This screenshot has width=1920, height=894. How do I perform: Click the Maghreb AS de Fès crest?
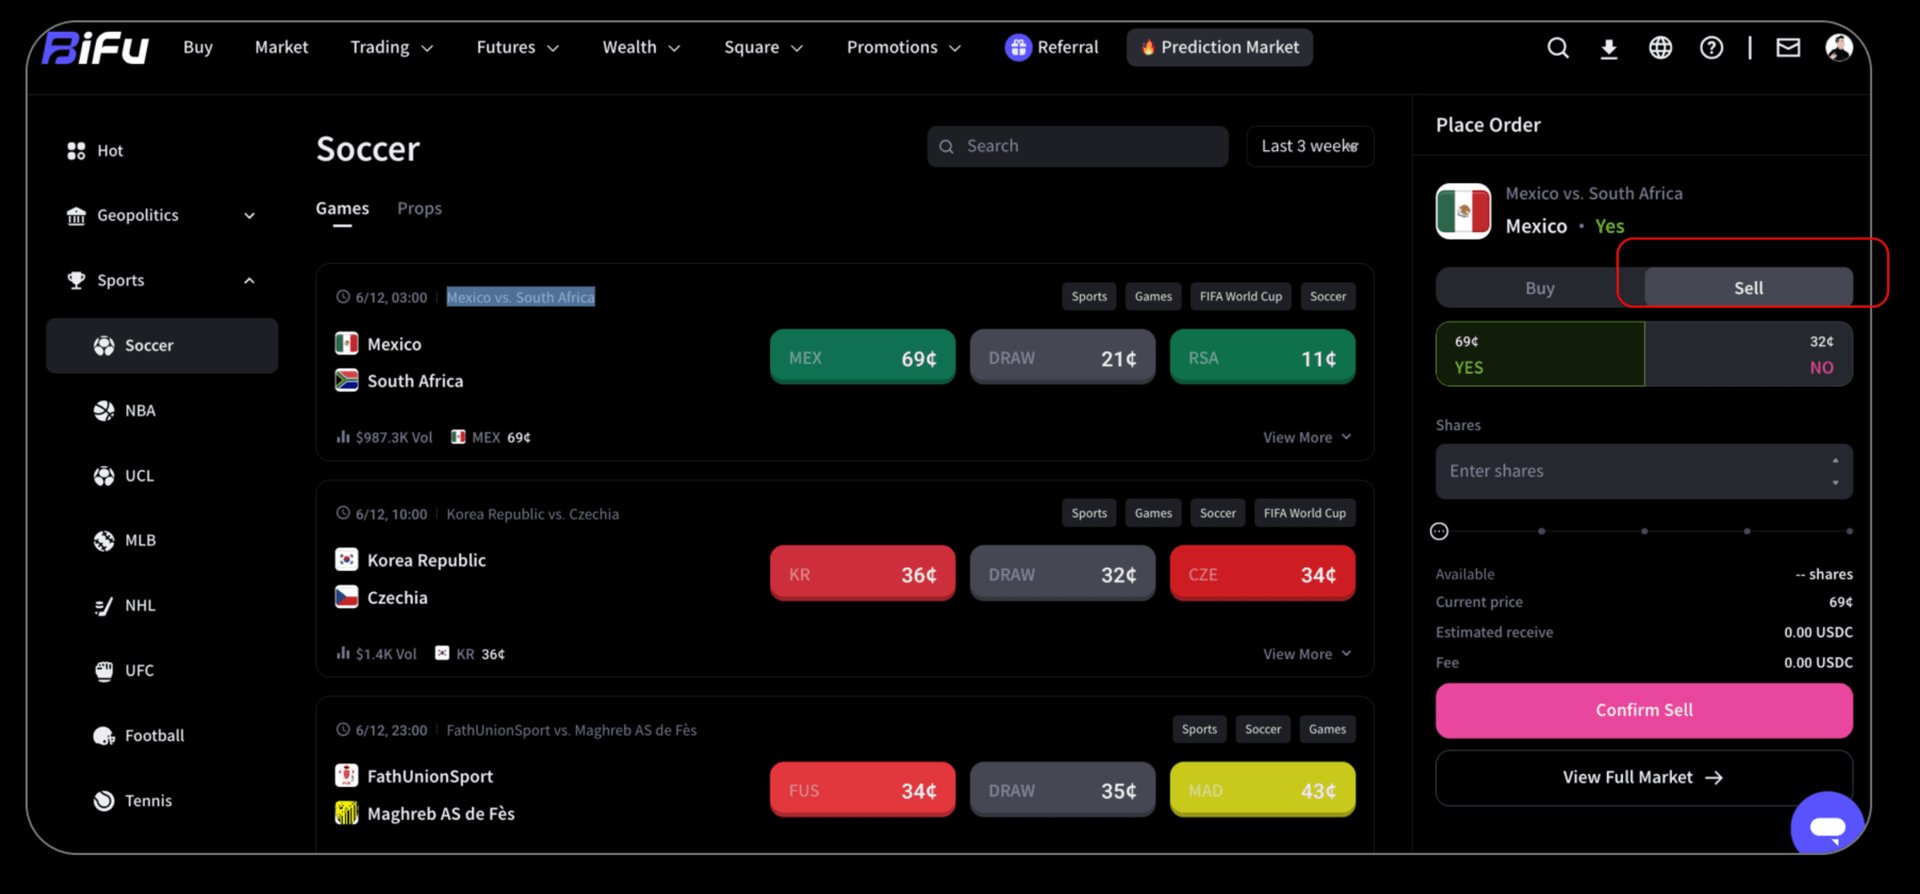tap(346, 813)
